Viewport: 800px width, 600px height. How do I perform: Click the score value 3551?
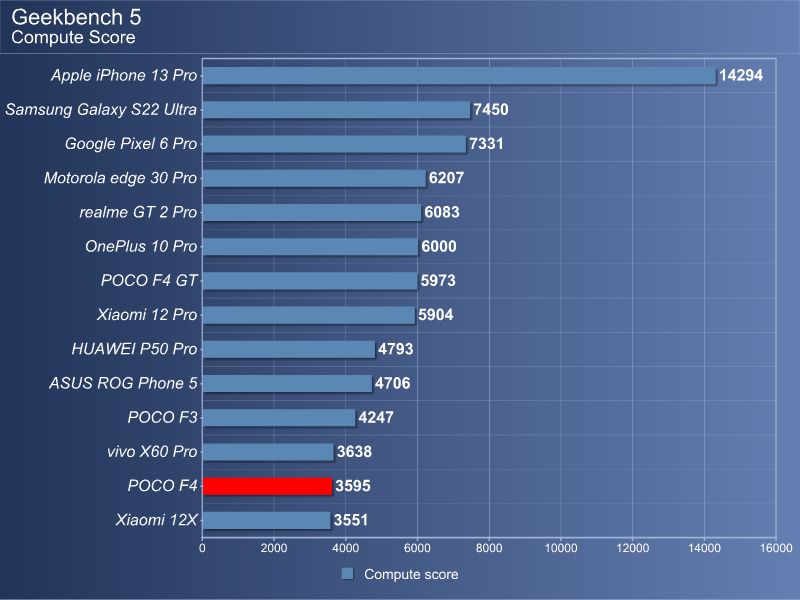click(351, 520)
